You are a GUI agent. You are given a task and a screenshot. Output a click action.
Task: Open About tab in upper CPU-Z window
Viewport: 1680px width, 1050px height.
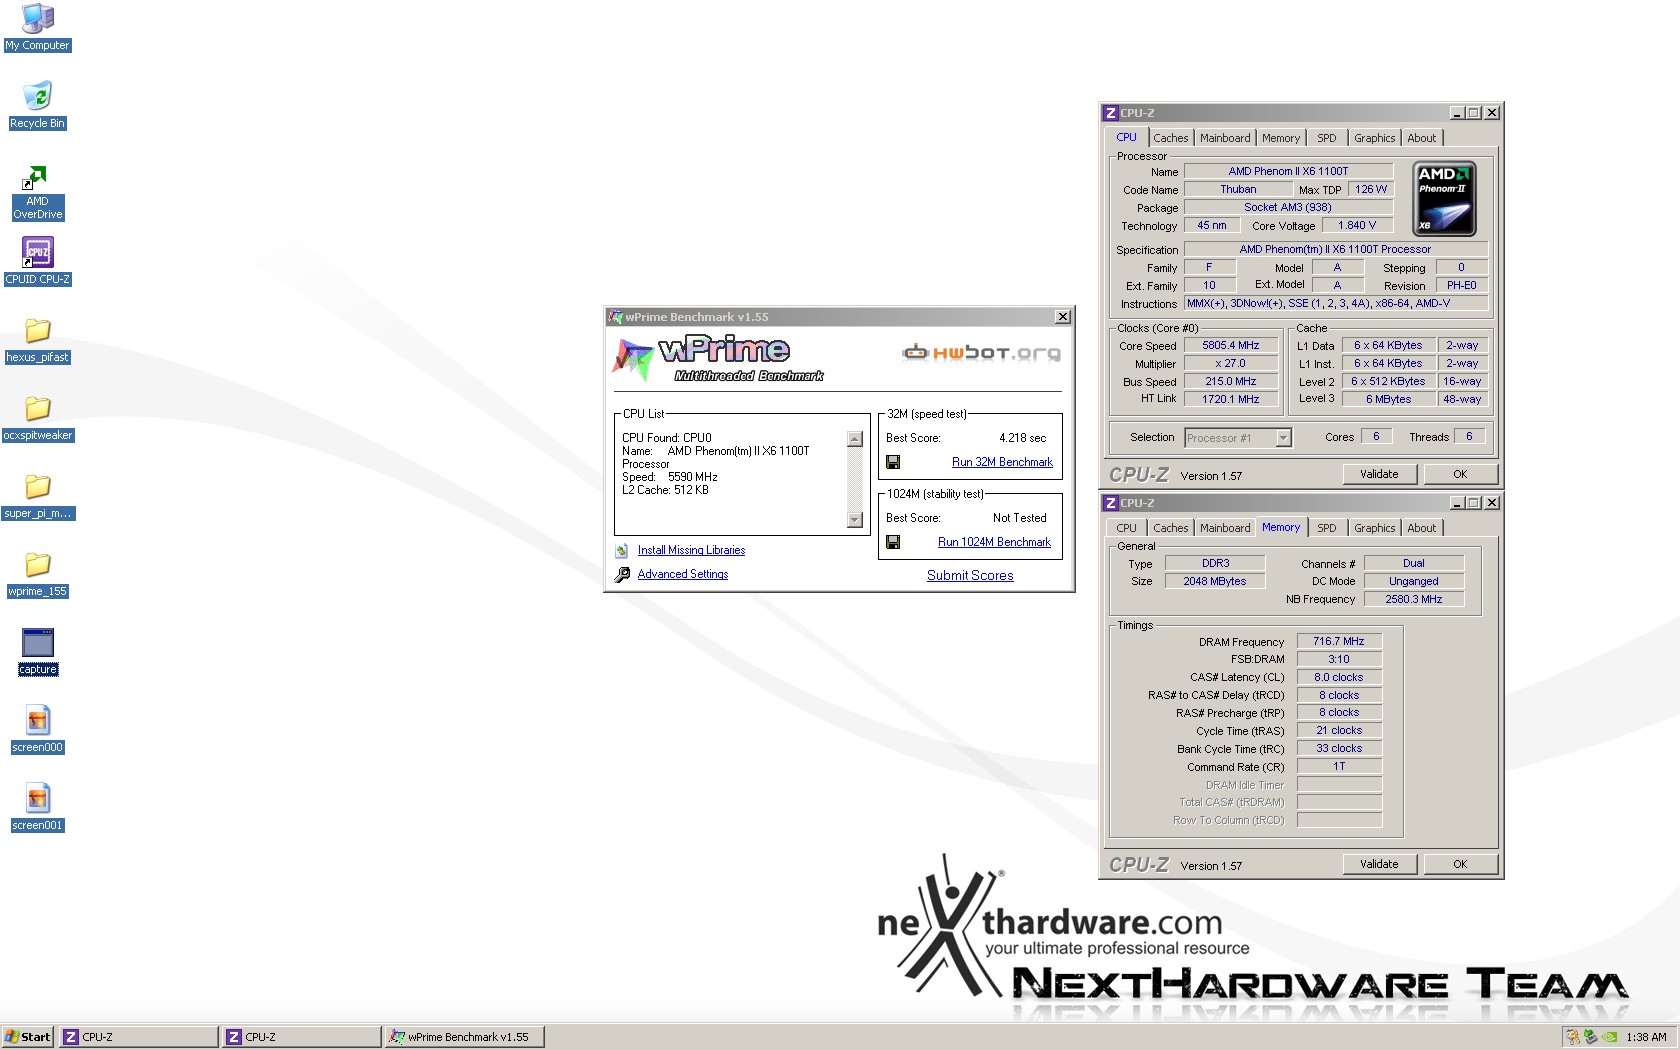click(1421, 138)
